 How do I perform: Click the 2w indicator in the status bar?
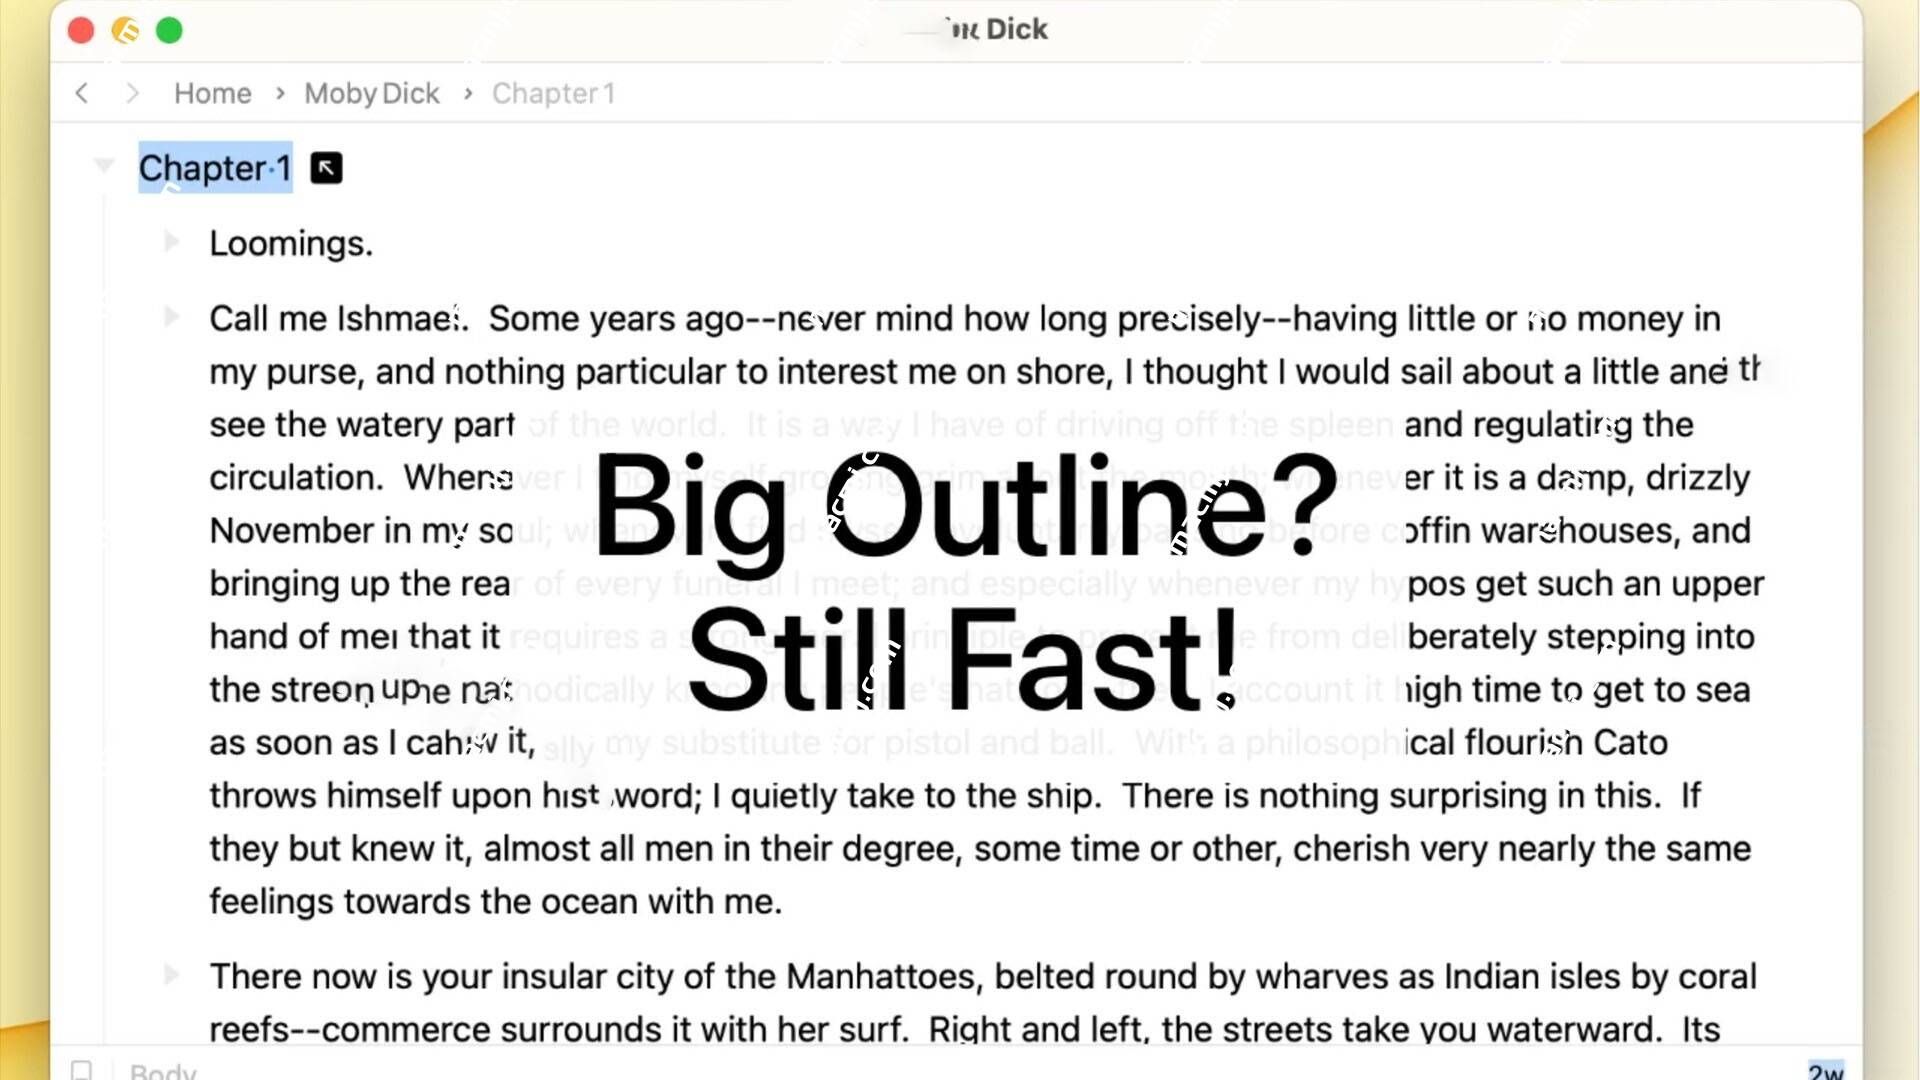click(x=1824, y=1069)
